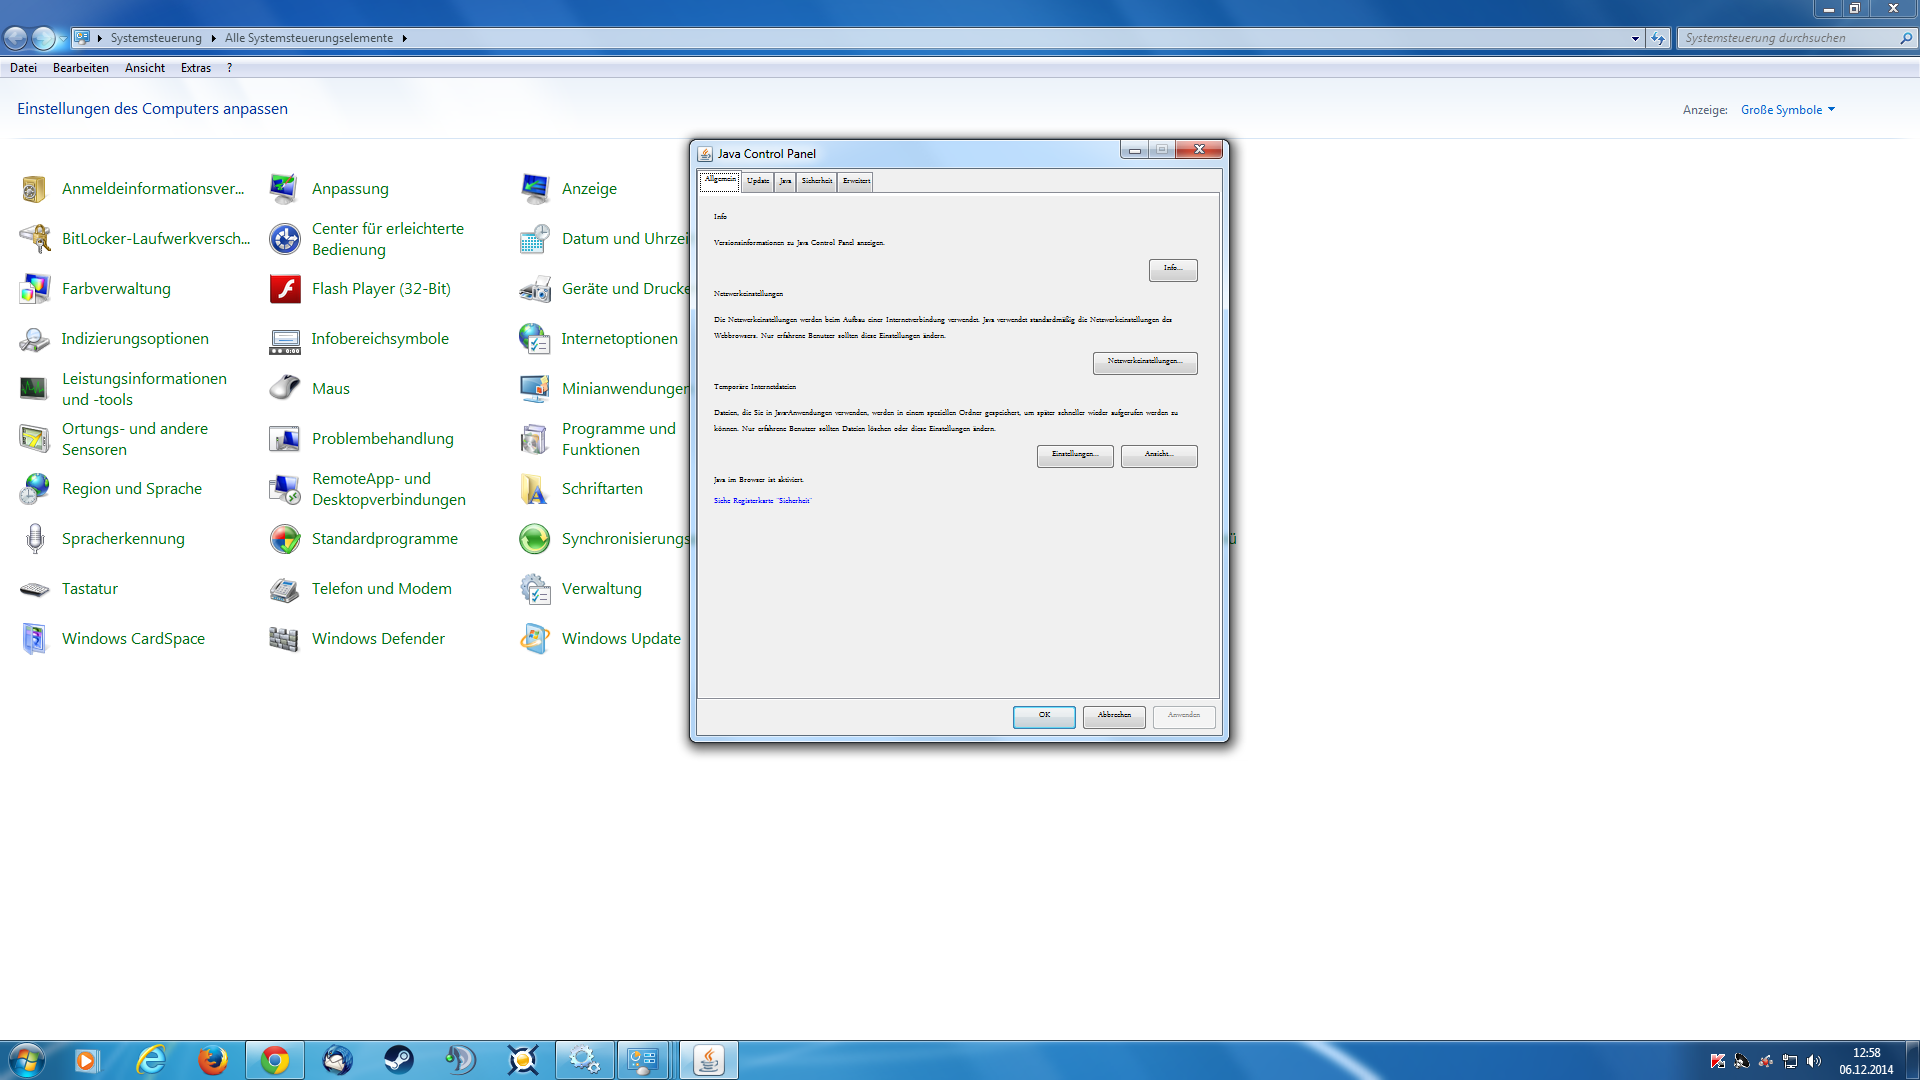Open the Extras menu
The height and width of the screenshot is (1080, 1920).
195,68
